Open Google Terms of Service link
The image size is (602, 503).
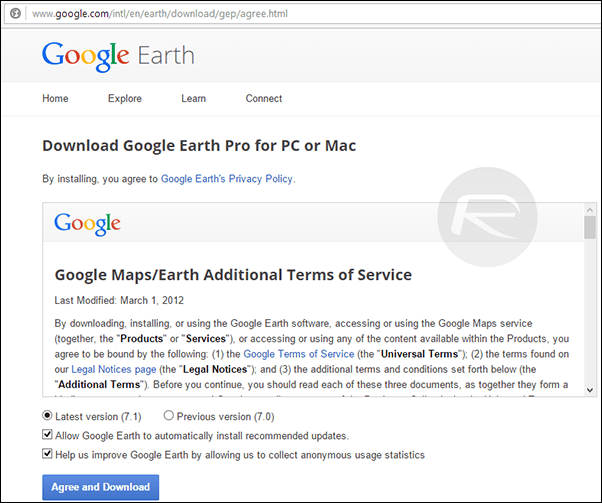pyautogui.click(x=299, y=354)
